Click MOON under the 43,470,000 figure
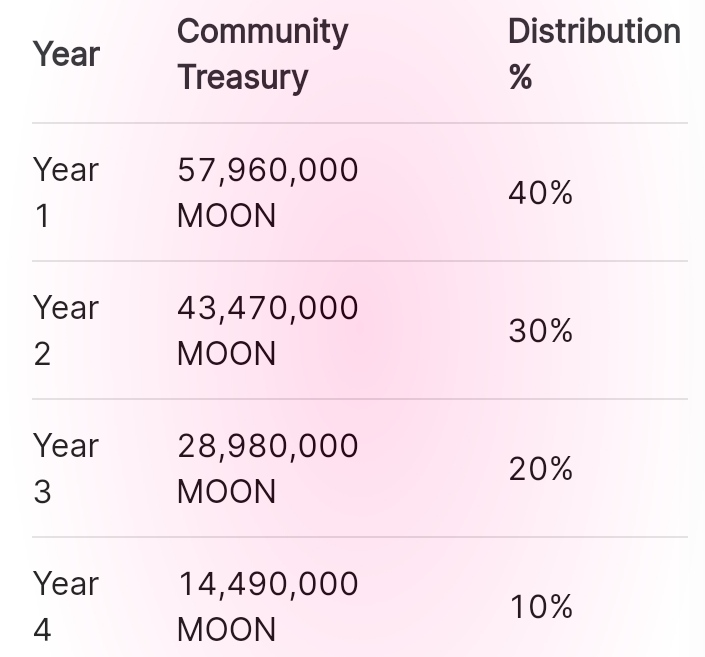Image resolution: width=705 pixels, height=657 pixels. pos(226,354)
